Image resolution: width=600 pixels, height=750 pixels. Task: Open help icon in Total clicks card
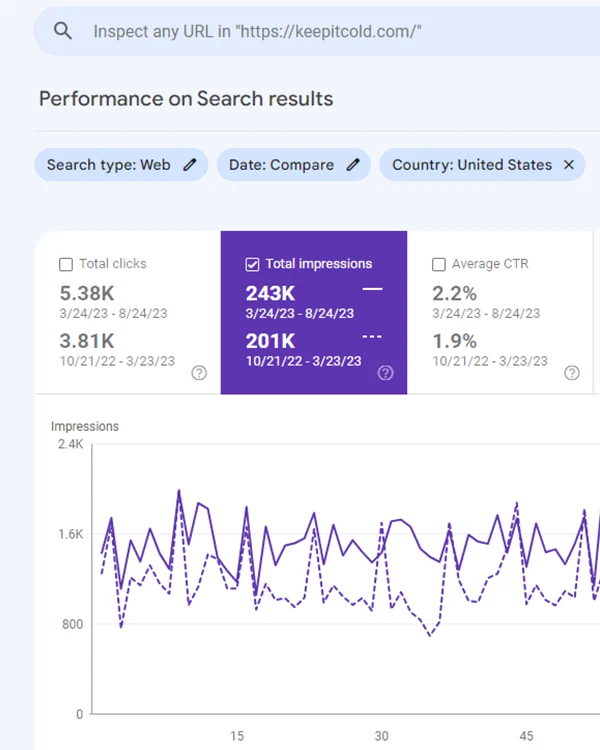199,373
